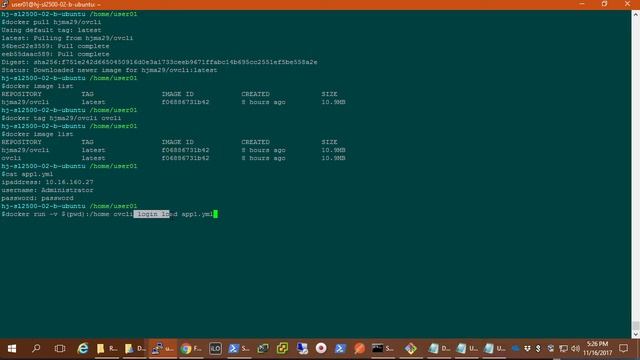Click the 'ovcli' repository row in image list
Image resolution: width=640 pixels, height=360 pixels.
coord(173,158)
